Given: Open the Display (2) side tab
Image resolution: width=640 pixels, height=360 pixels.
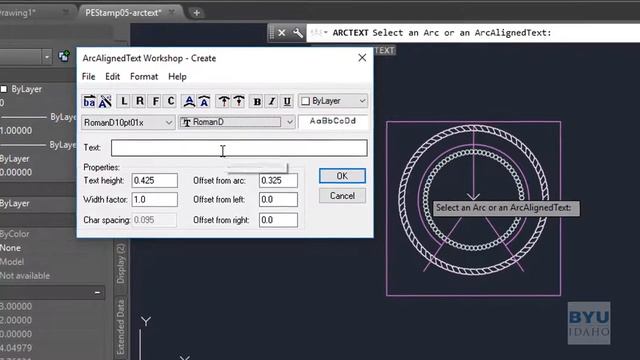Looking at the screenshot, I should pos(121,263).
